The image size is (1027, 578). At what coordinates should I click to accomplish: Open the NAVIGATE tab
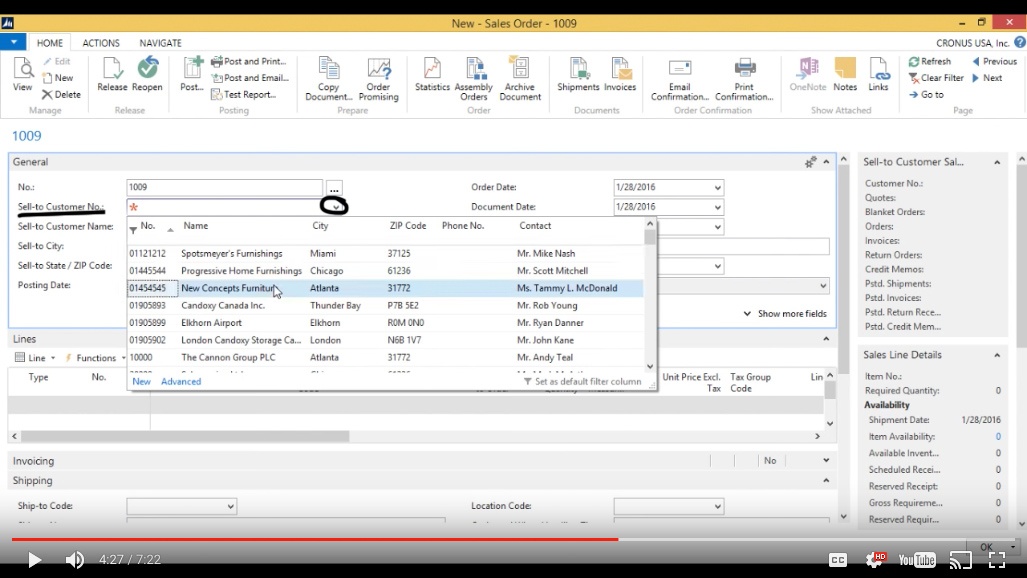coord(161,42)
